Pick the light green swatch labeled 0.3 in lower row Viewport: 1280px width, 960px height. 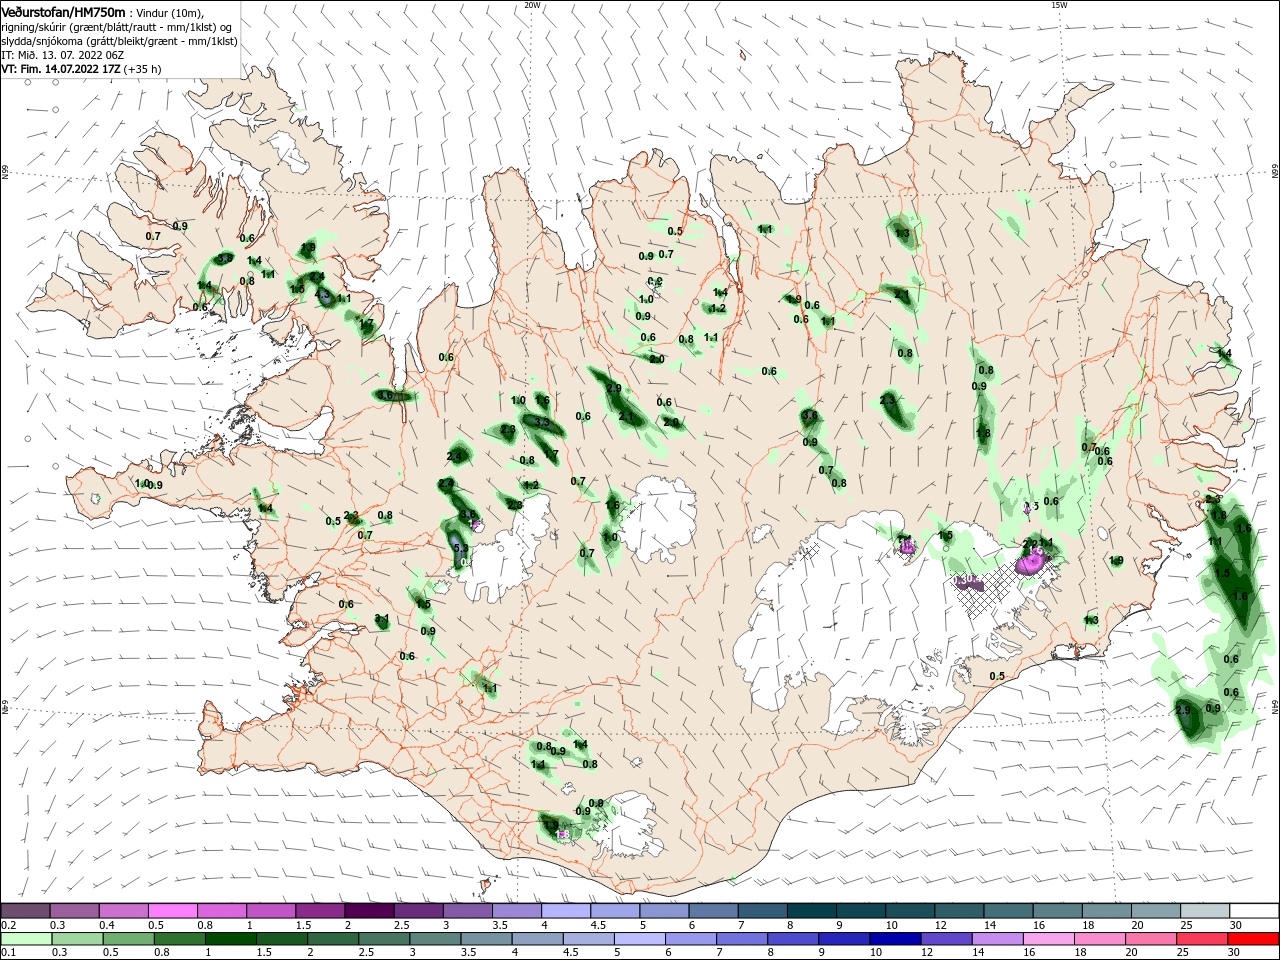click(76, 939)
